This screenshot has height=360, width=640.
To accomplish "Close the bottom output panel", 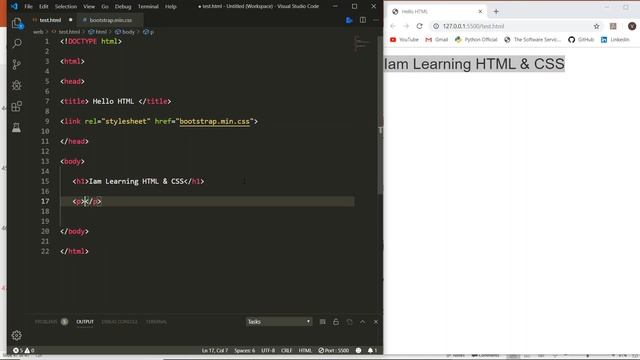I will 376,322.
